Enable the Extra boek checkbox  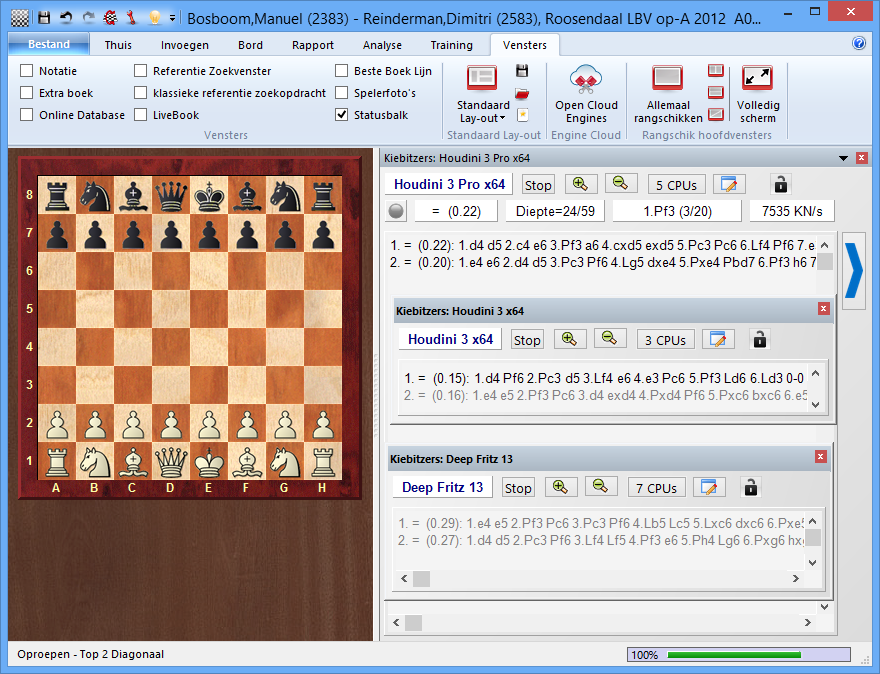(26, 93)
